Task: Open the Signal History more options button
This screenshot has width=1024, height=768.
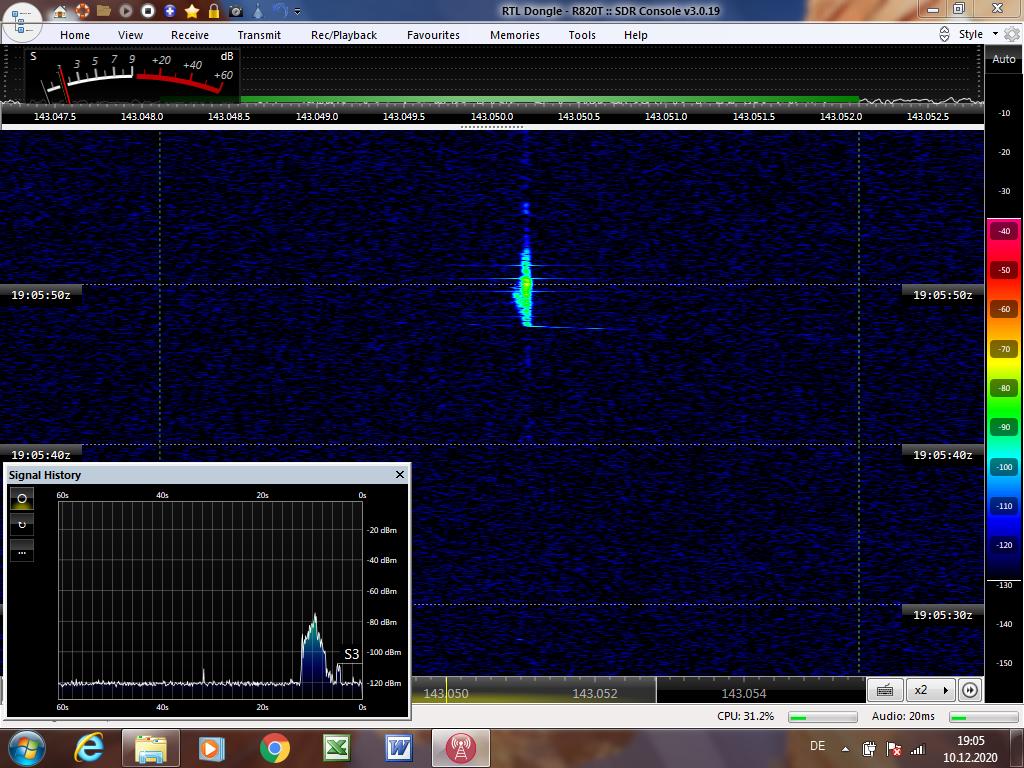Action: (x=22, y=551)
